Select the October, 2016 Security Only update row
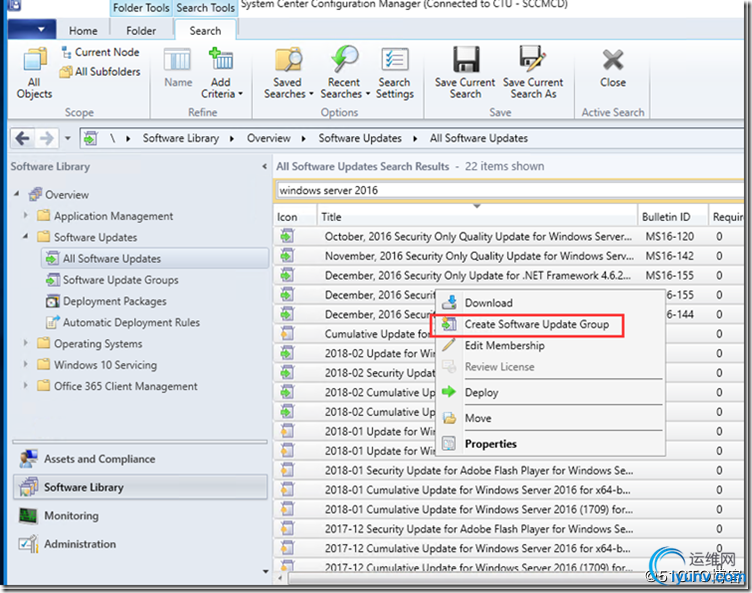 [508, 237]
